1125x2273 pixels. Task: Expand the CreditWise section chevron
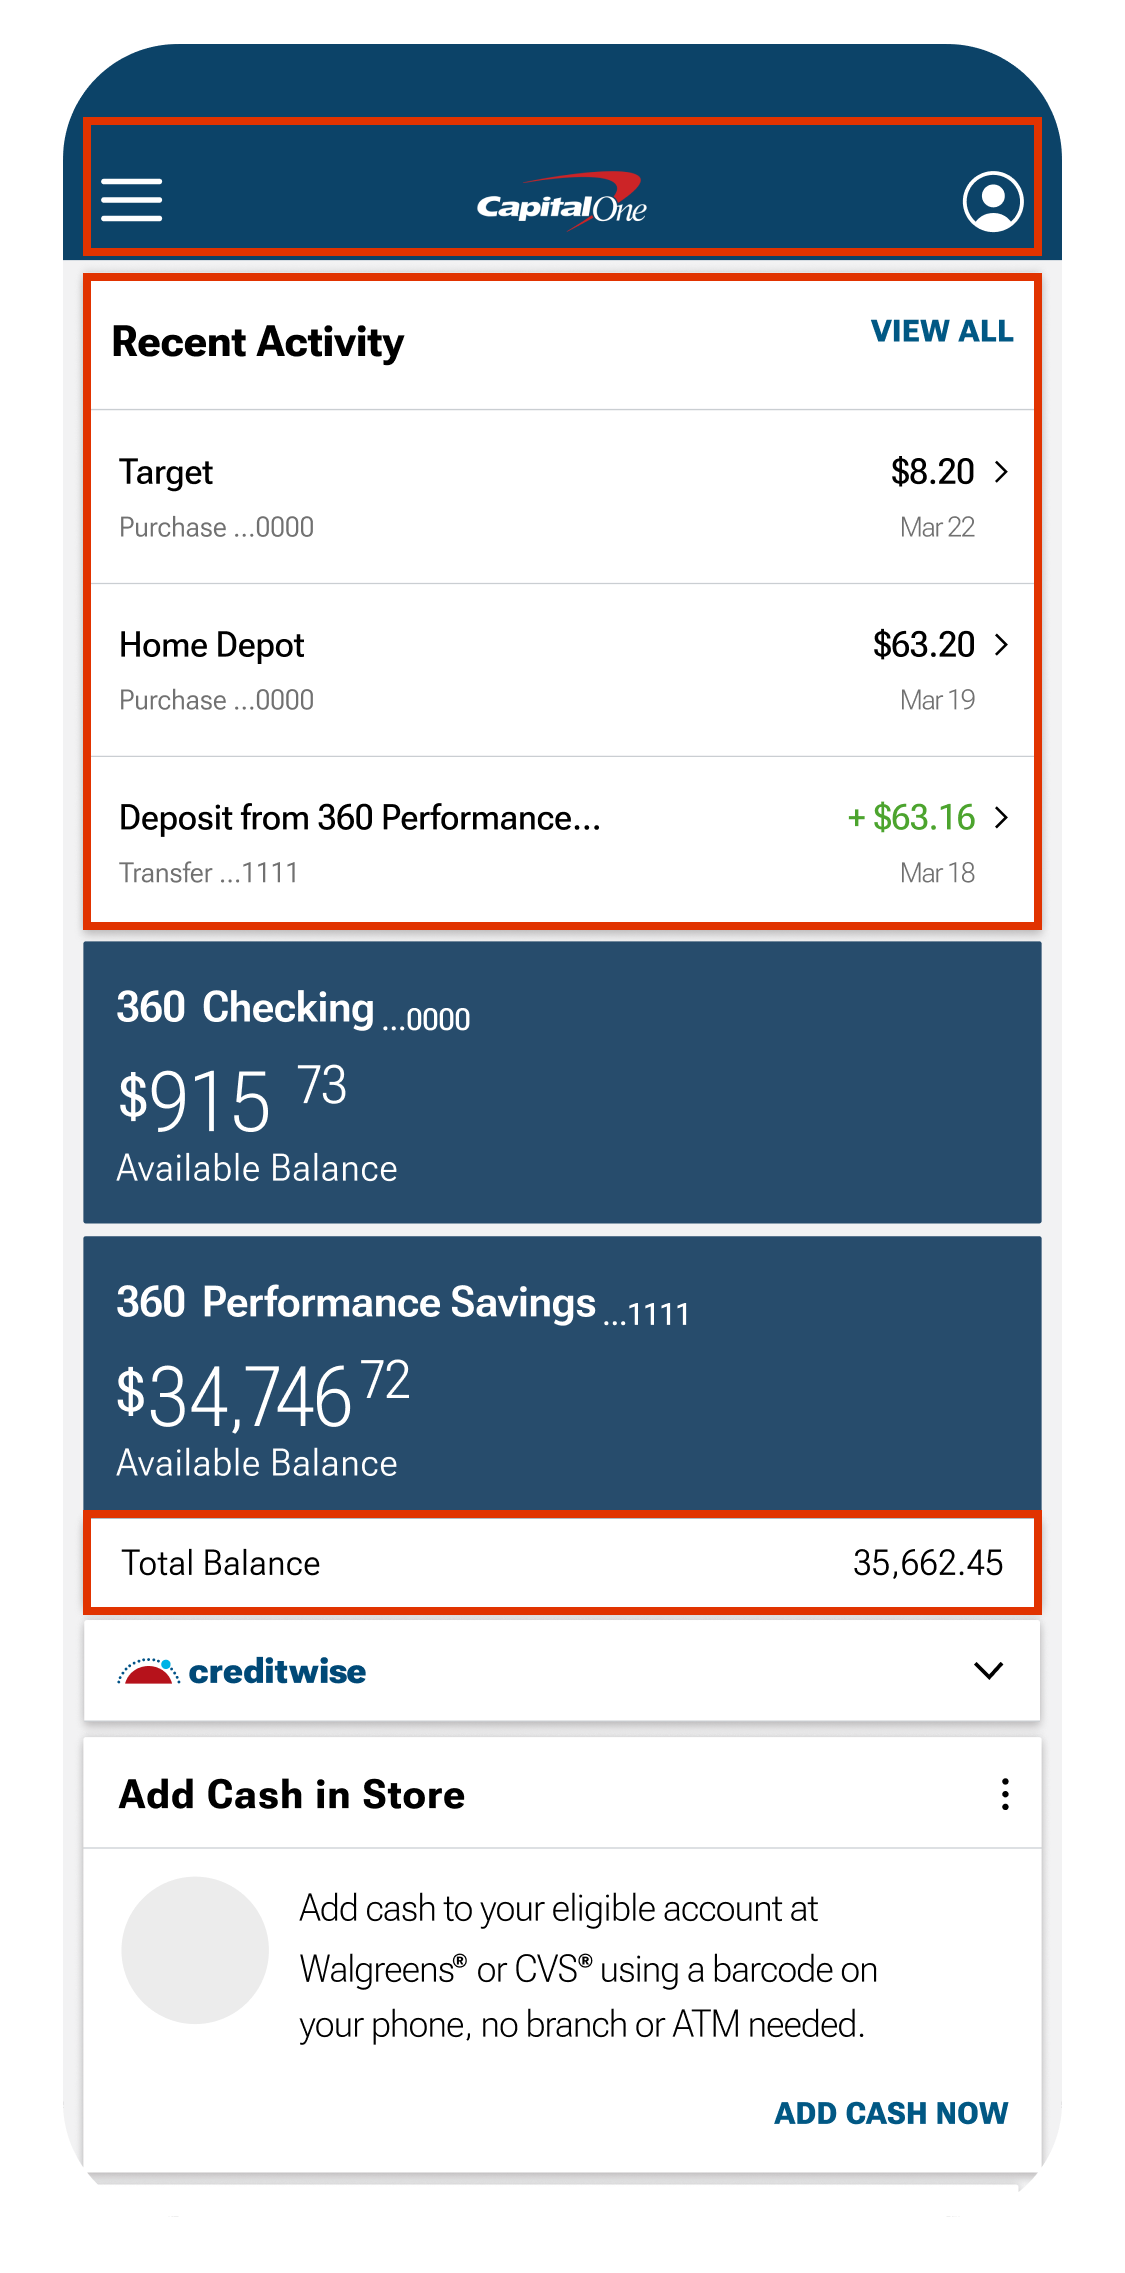(988, 1671)
